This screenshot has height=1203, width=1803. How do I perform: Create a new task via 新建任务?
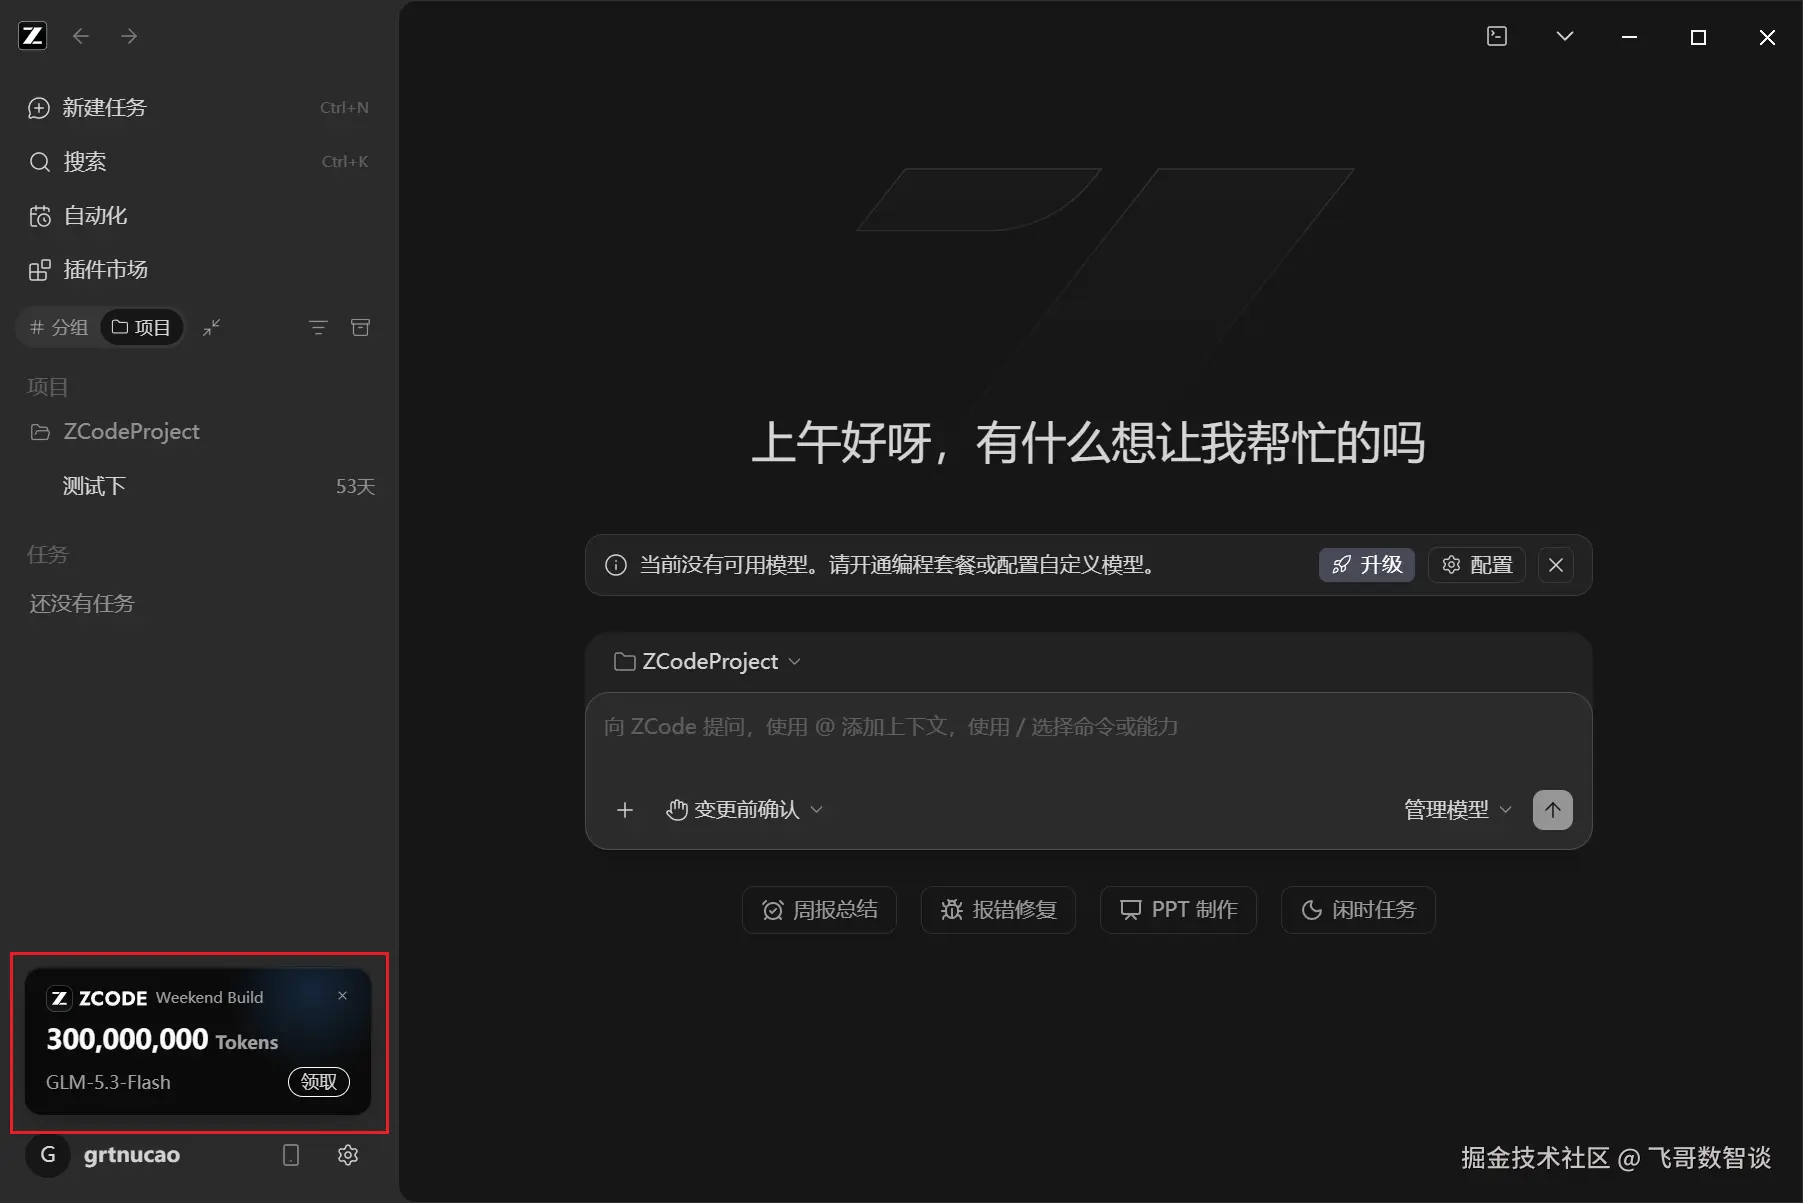click(199, 107)
